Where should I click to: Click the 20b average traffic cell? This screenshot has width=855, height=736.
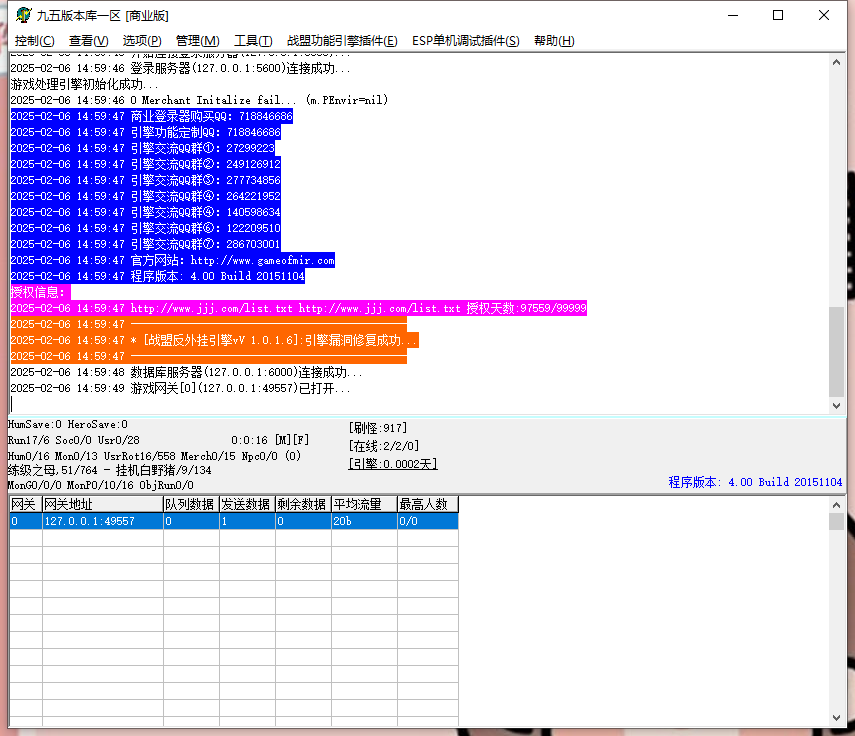(364, 521)
